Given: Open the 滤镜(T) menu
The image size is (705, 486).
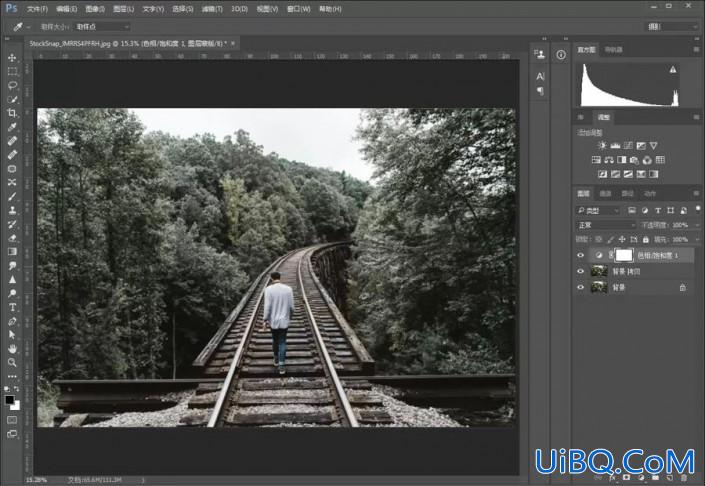Looking at the screenshot, I should coord(212,9).
